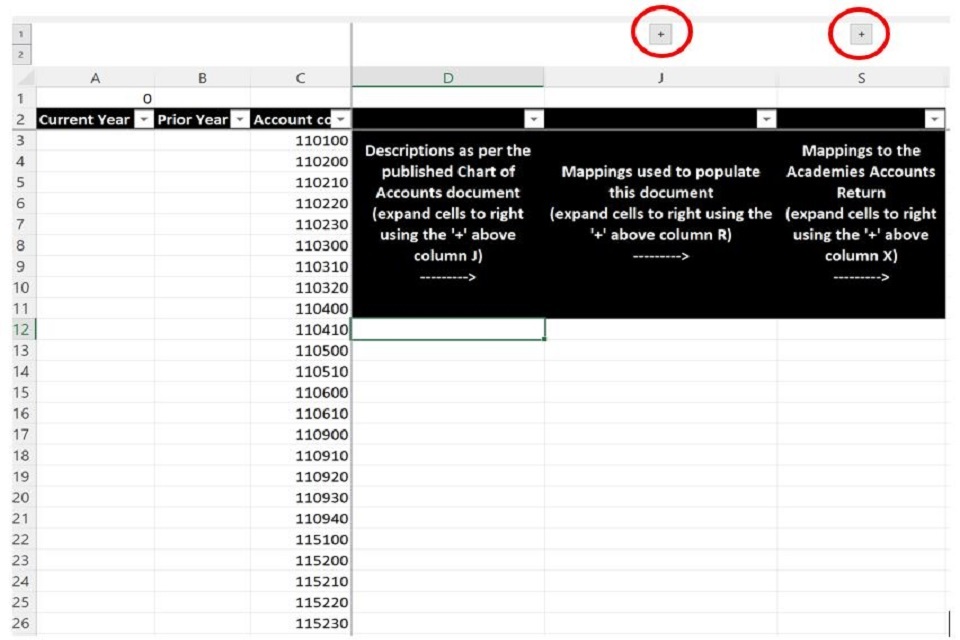Screen dimensions: 960x640
Task: Open the filter dropdown in column D header row
Action: [534, 120]
